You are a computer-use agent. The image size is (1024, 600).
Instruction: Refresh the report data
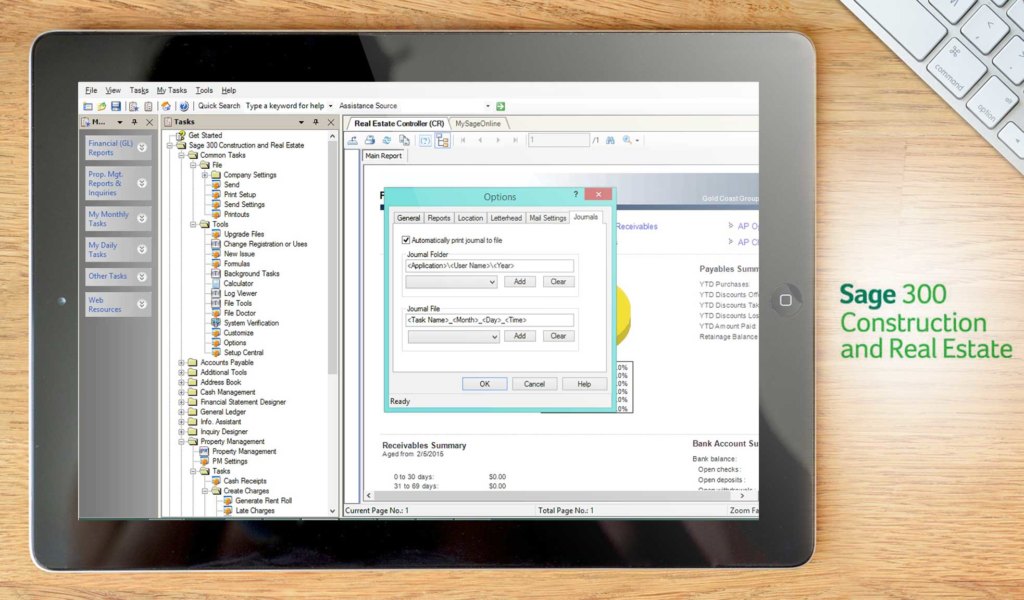[x=386, y=140]
